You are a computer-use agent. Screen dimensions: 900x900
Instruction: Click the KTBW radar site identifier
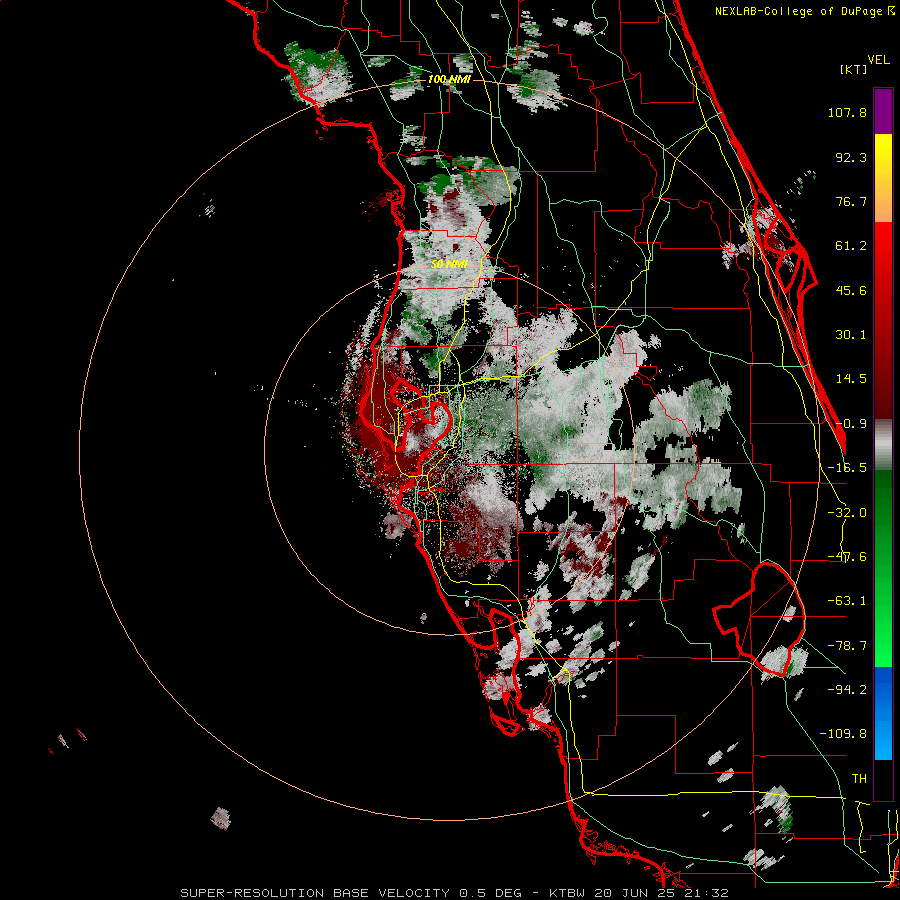(568, 893)
